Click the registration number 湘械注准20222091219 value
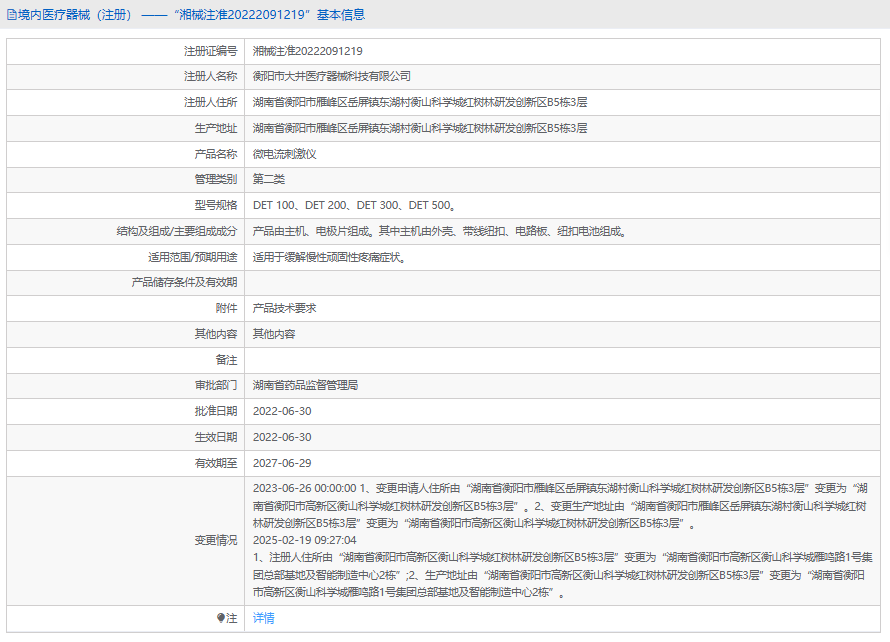This screenshot has height=642, width=890. 308,51
